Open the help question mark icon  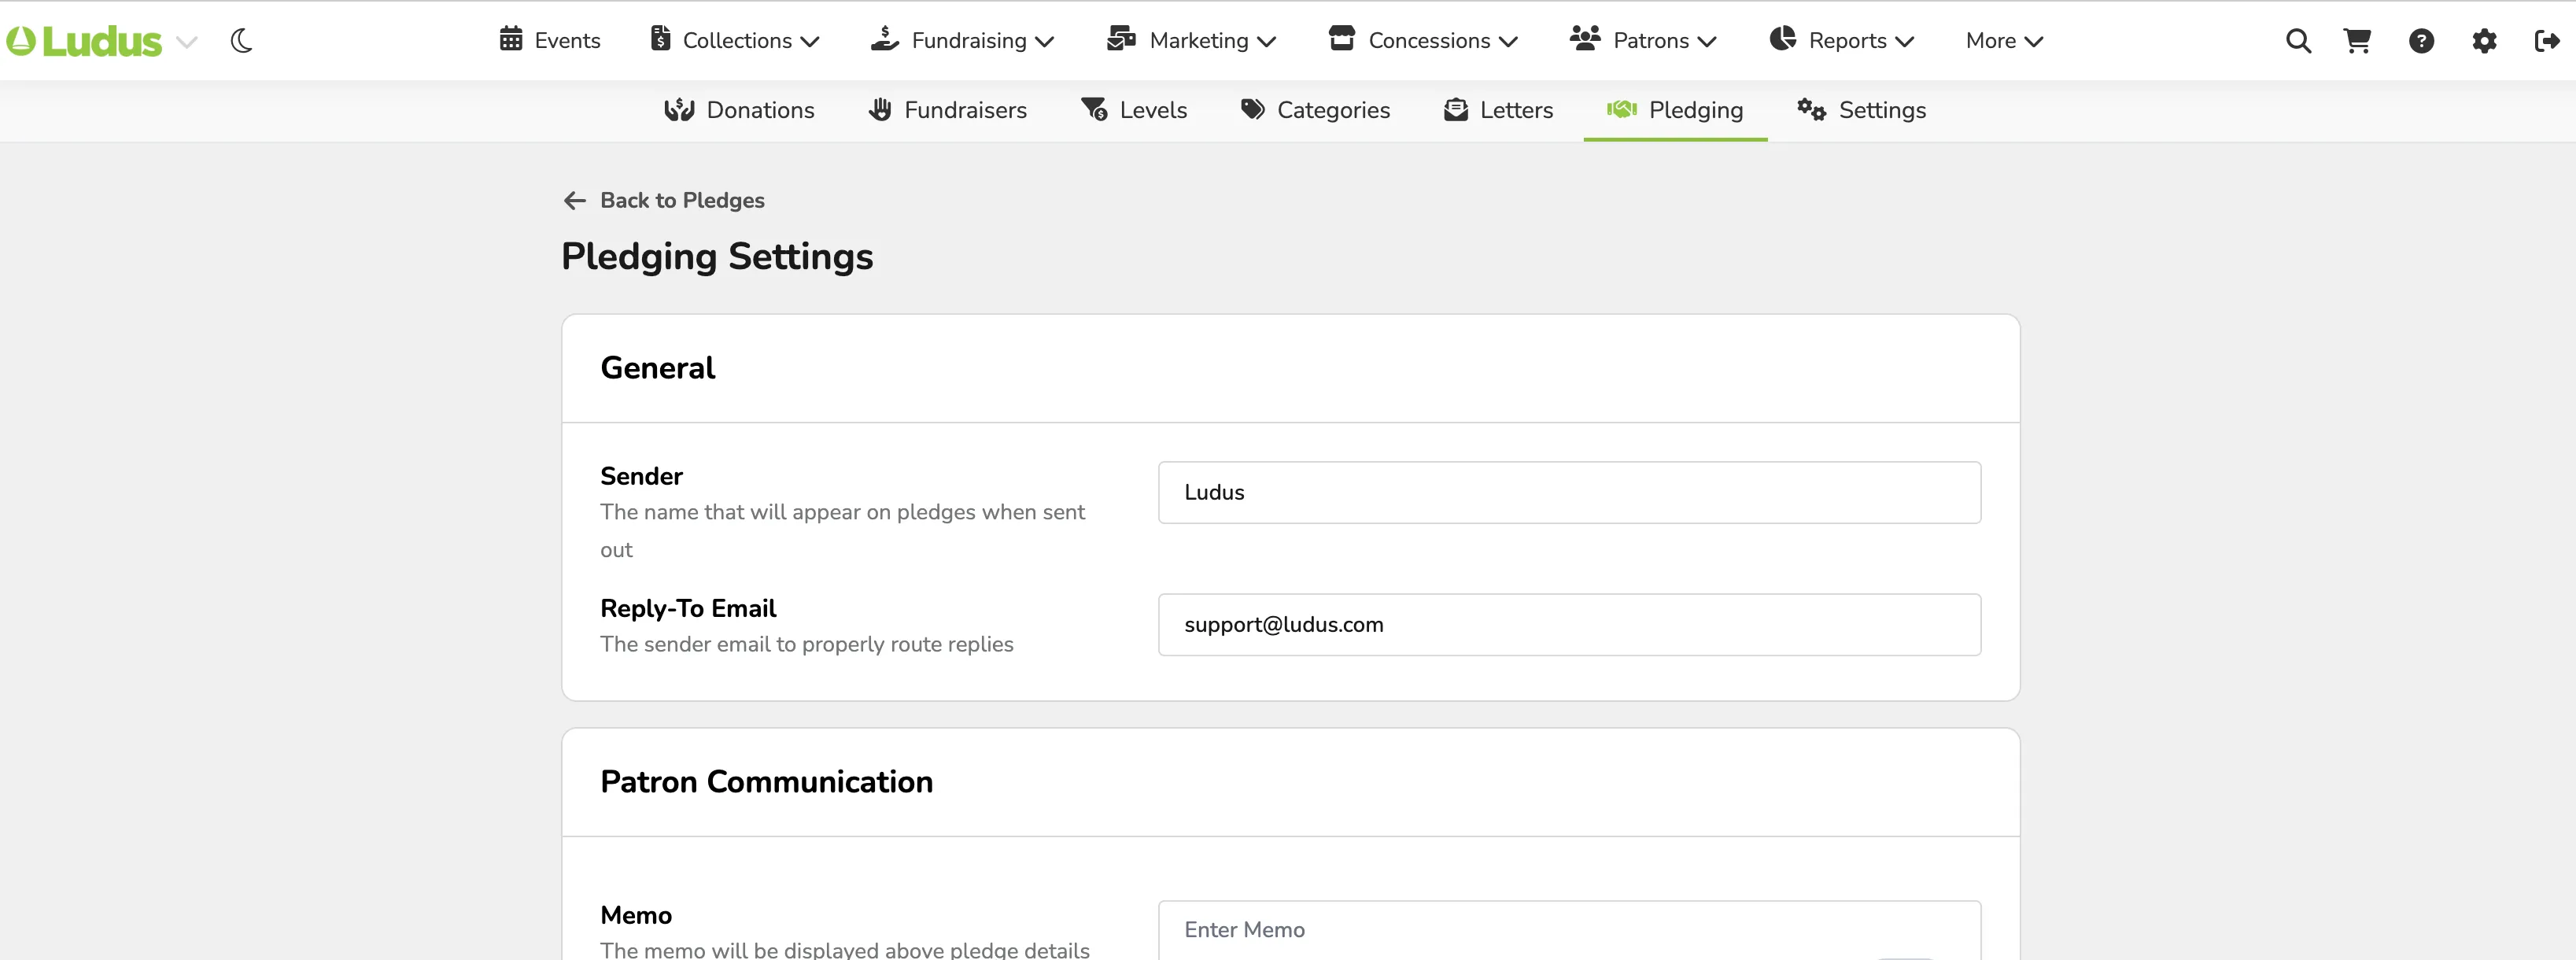pyautogui.click(x=2421, y=41)
